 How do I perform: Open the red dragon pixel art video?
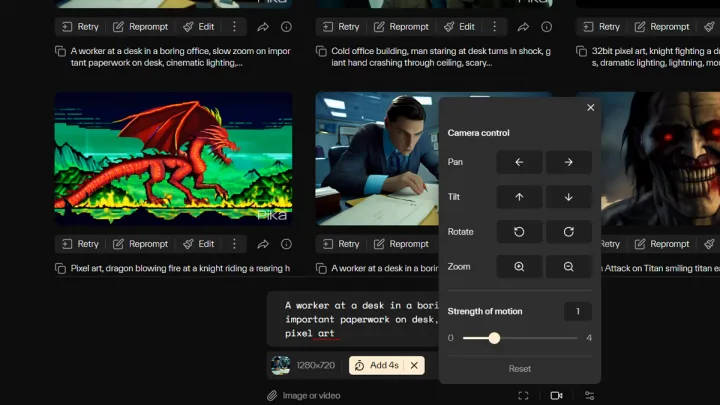click(x=173, y=157)
